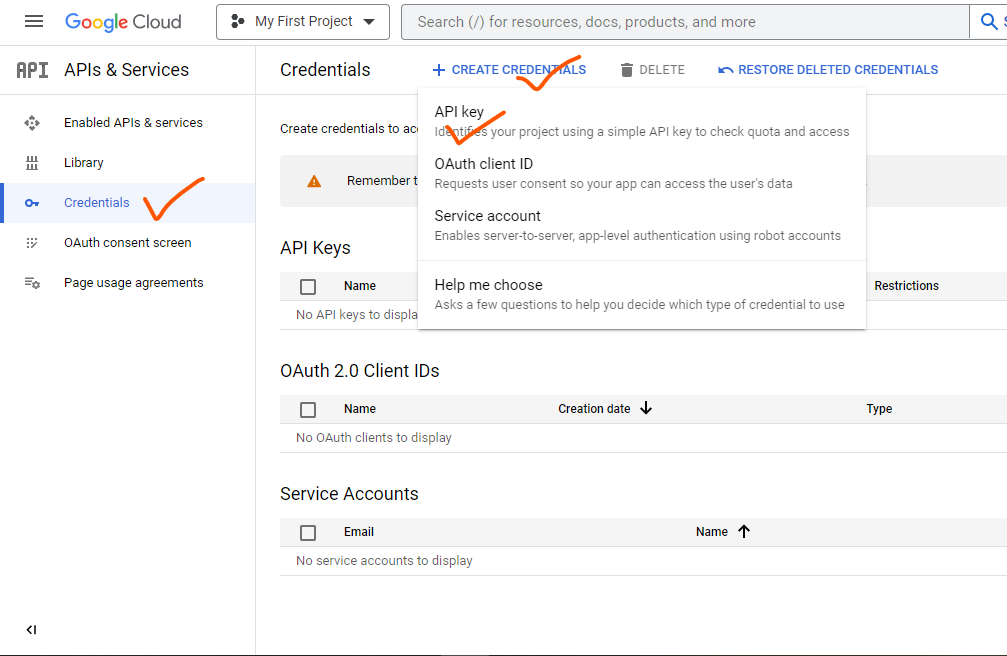
Task: Click the Name header in API Keys table
Action: pos(360,286)
